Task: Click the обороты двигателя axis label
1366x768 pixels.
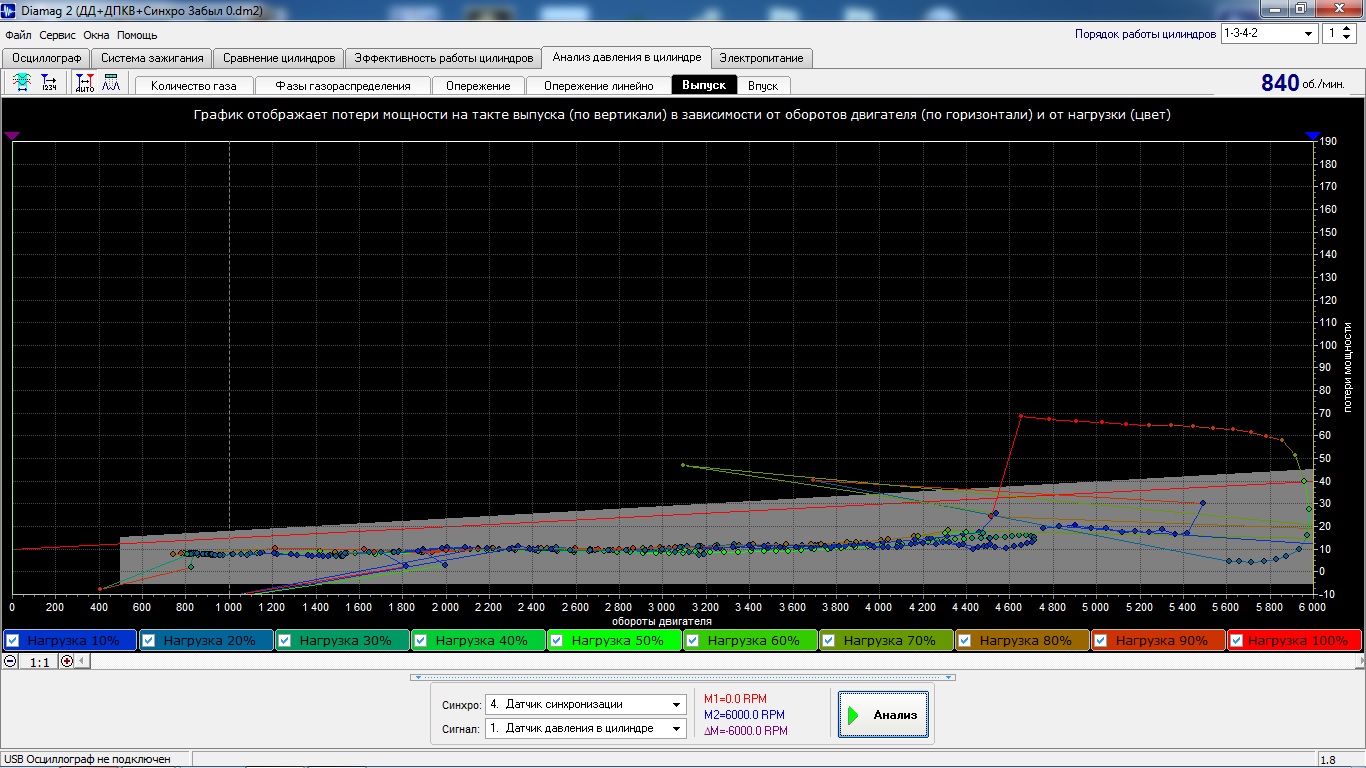Action: (662, 621)
